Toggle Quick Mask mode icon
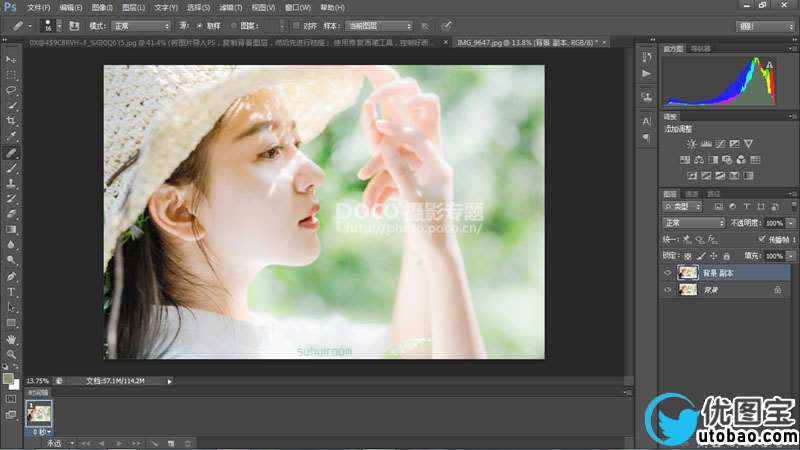 click(x=11, y=399)
